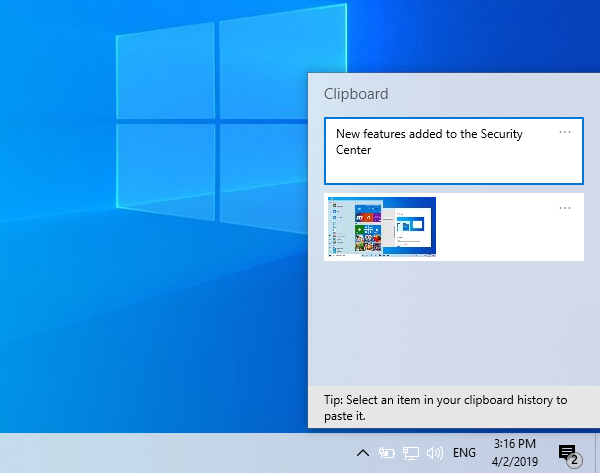Open the options menu for the Security Center text clip
Screen dimensions: 600x473
pyautogui.click(x=565, y=132)
